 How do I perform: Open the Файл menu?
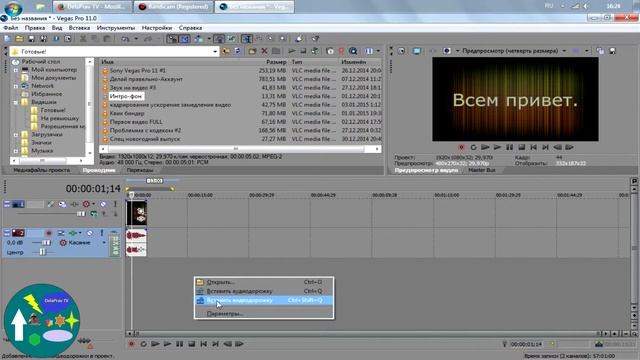coord(11,28)
